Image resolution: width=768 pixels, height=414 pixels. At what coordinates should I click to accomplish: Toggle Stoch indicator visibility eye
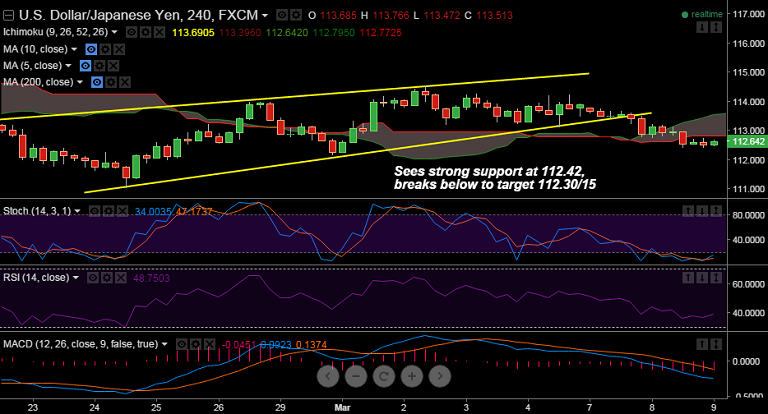(94, 211)
